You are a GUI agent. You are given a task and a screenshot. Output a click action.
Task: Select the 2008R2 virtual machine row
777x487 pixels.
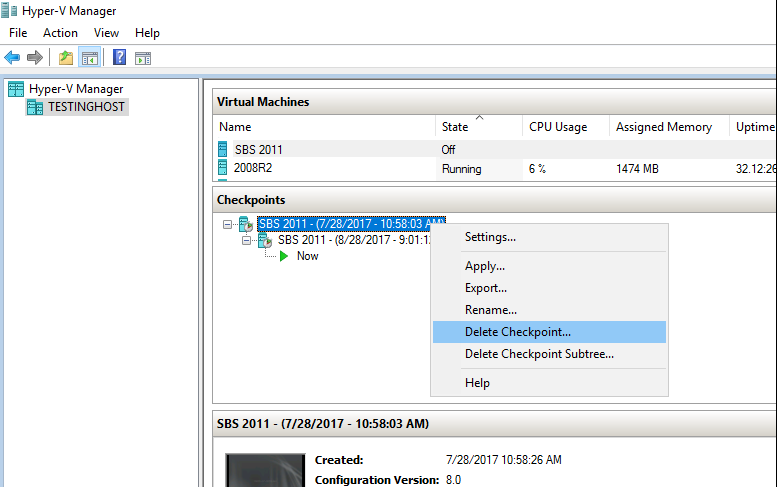[x=495, y=168]
